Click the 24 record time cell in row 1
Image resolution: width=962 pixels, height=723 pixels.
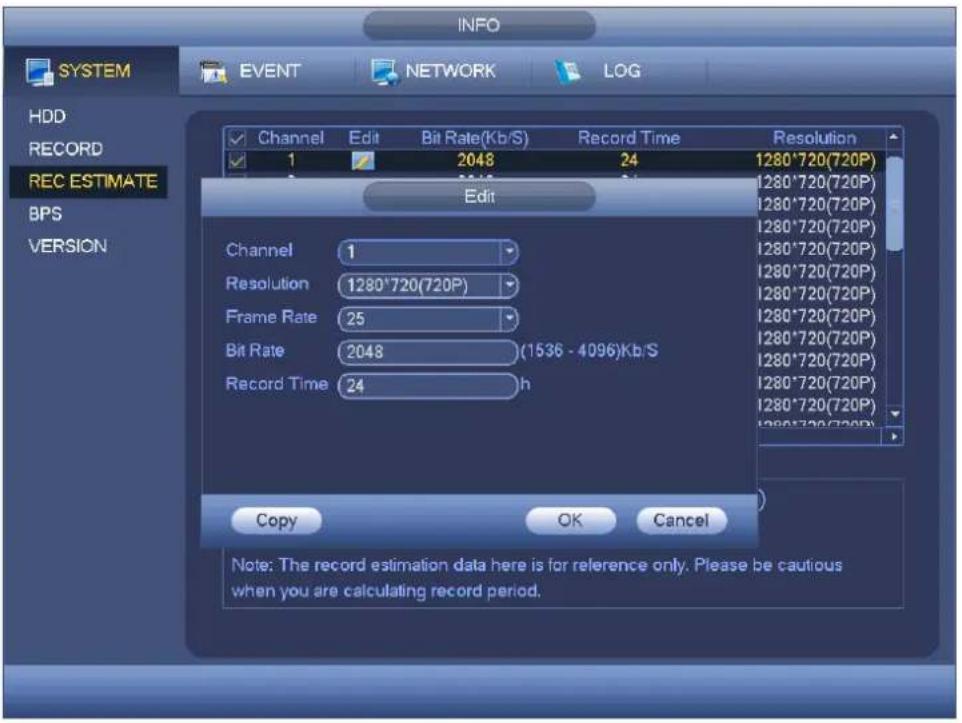629,161
